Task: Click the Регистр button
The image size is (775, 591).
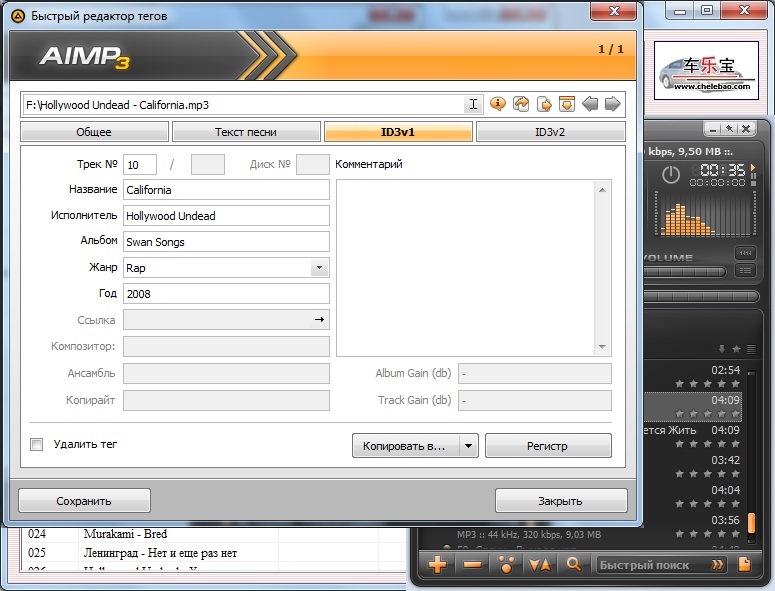Action: click(548, 446)
